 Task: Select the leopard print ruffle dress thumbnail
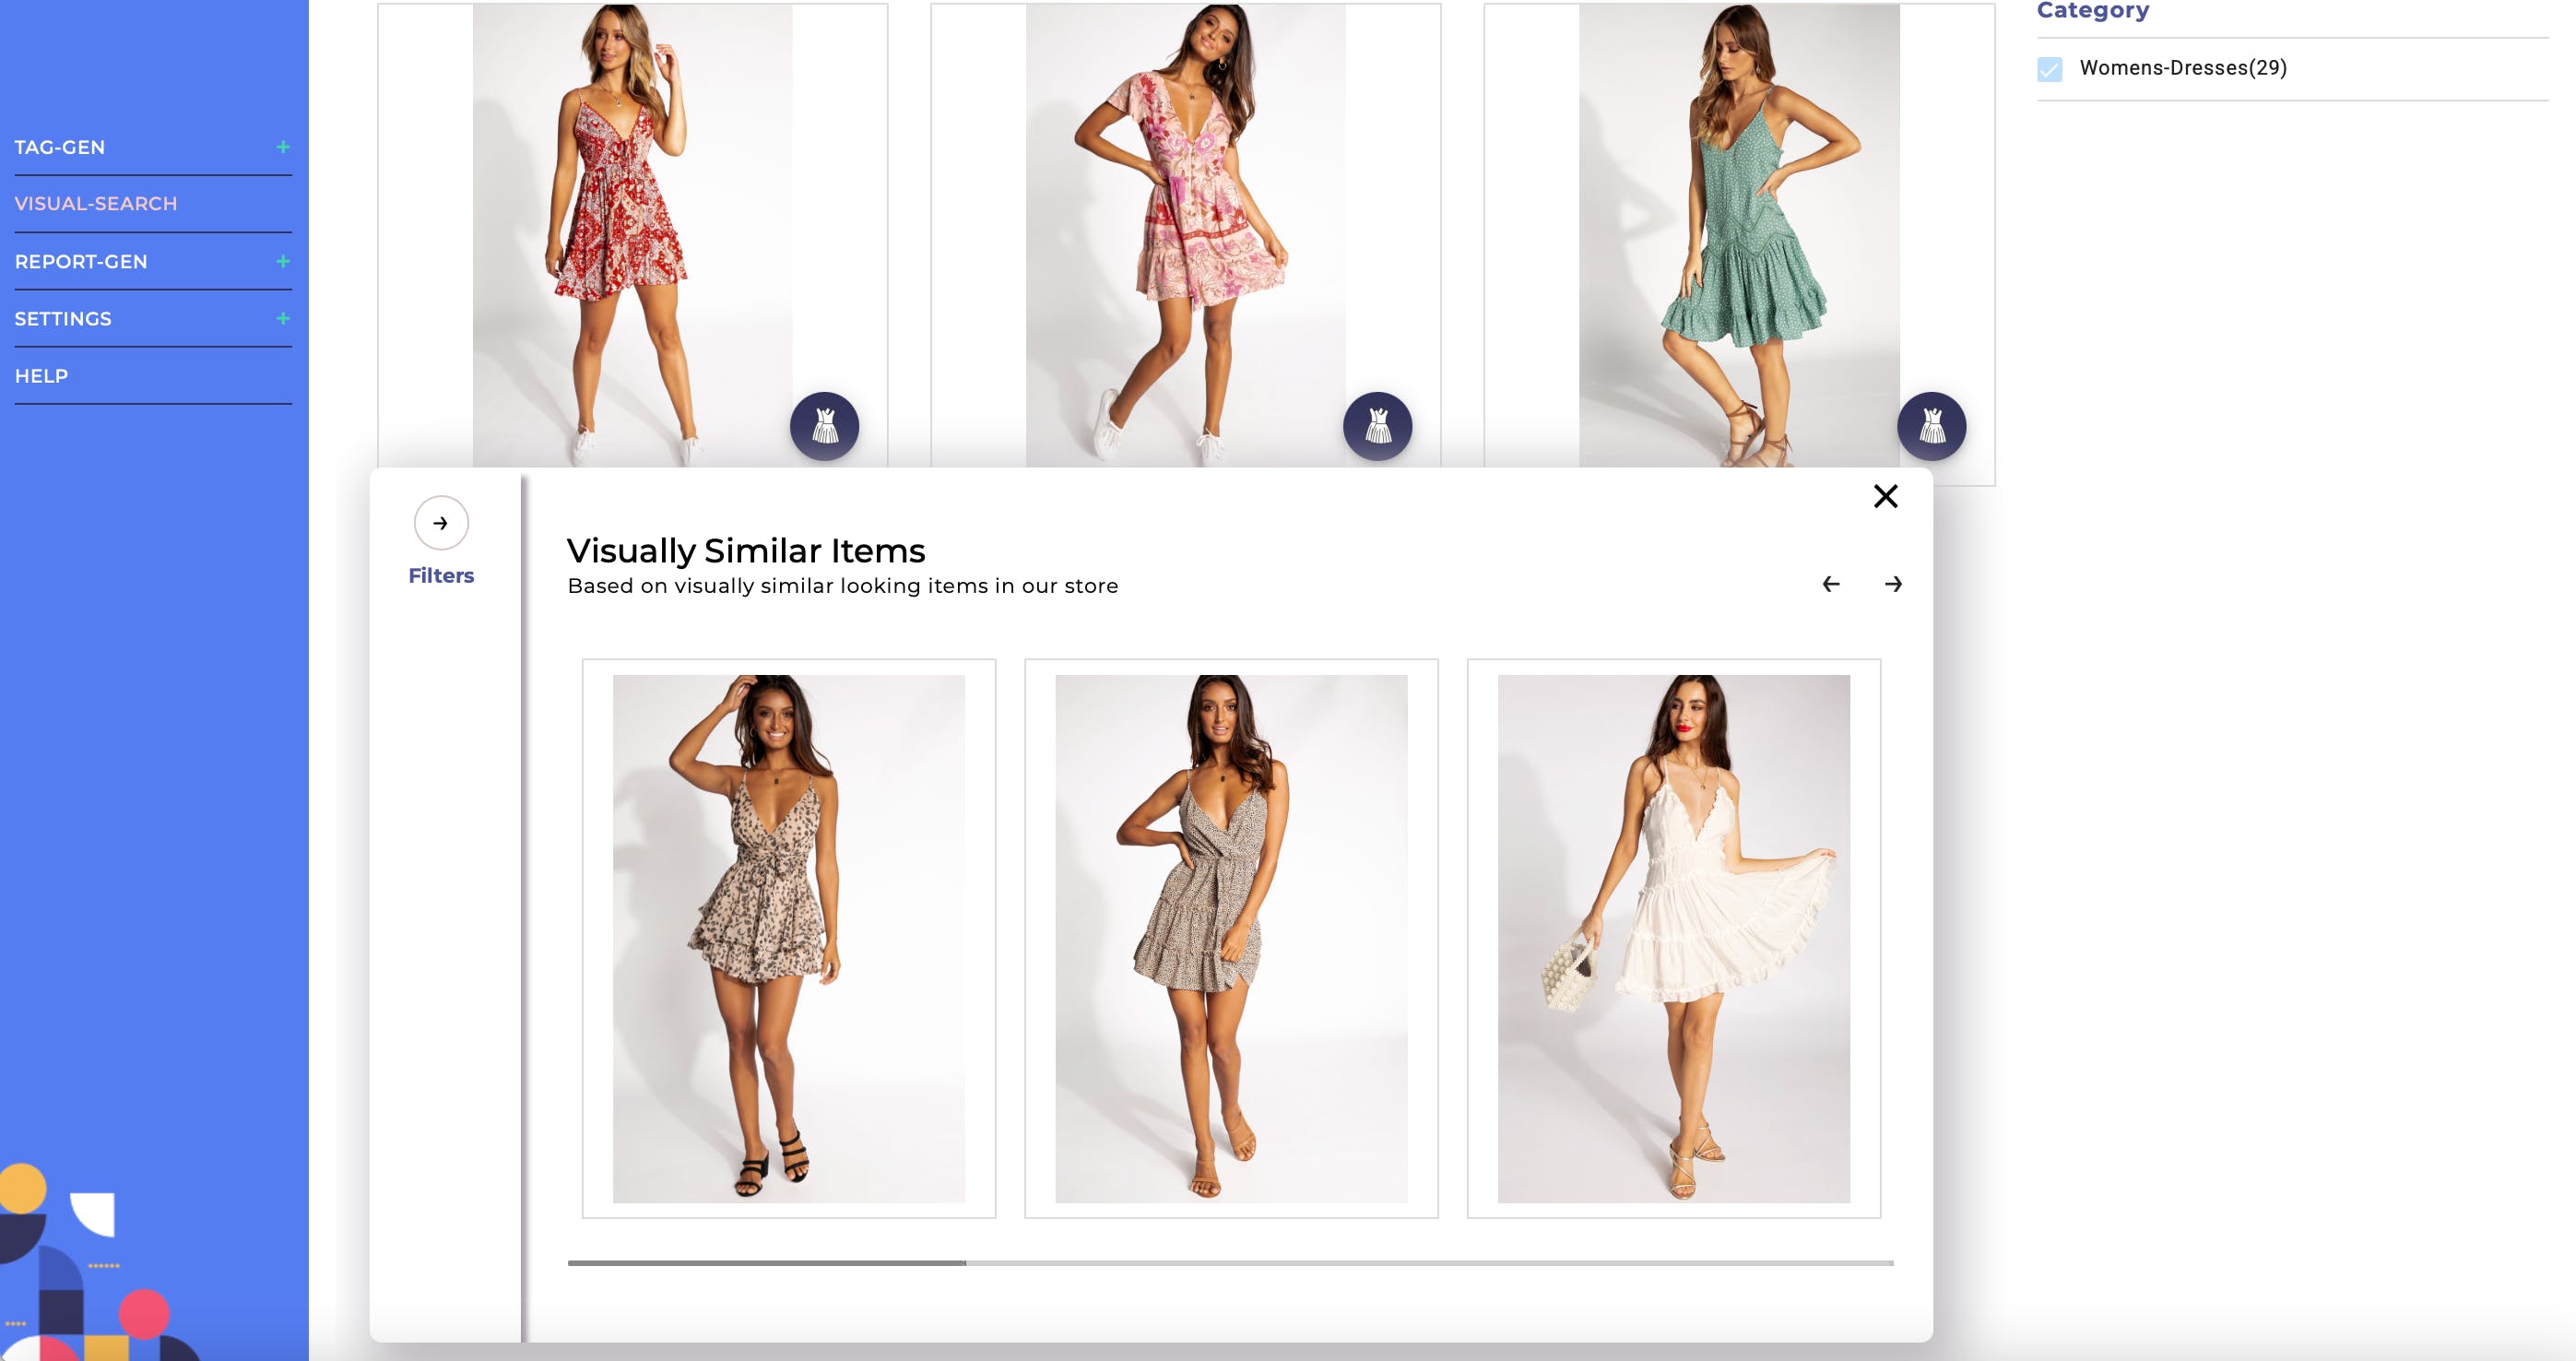point(788,938)
